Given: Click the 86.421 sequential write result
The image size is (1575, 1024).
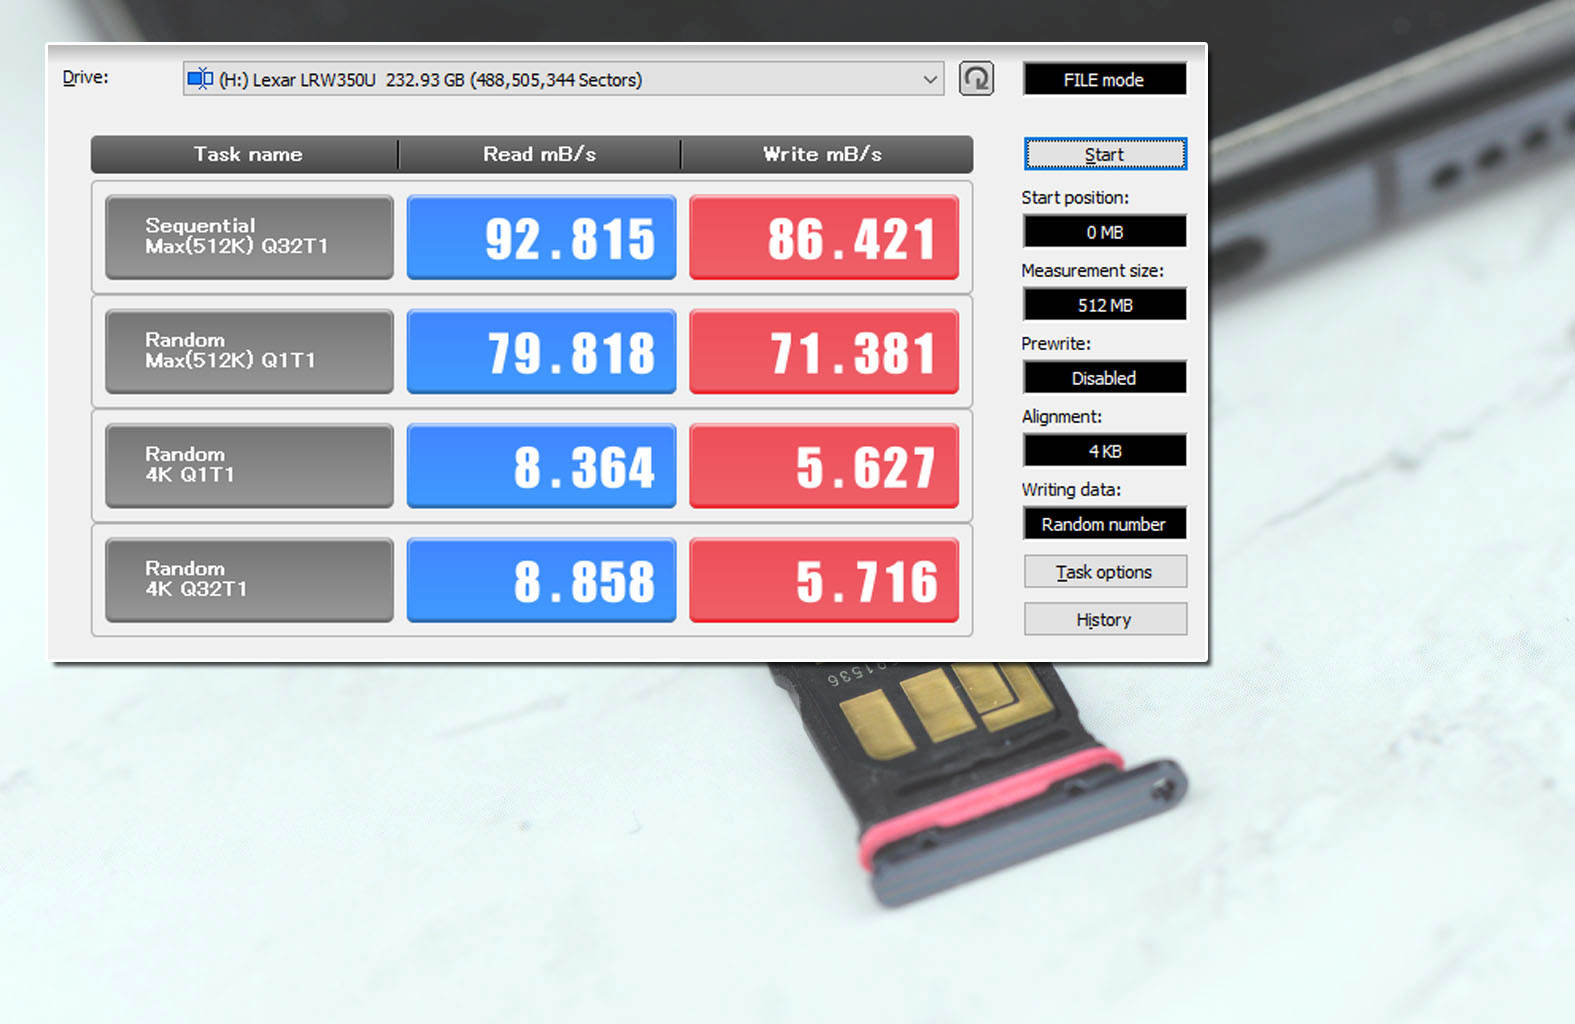Looking at the screenshot, I should (824, 238).
